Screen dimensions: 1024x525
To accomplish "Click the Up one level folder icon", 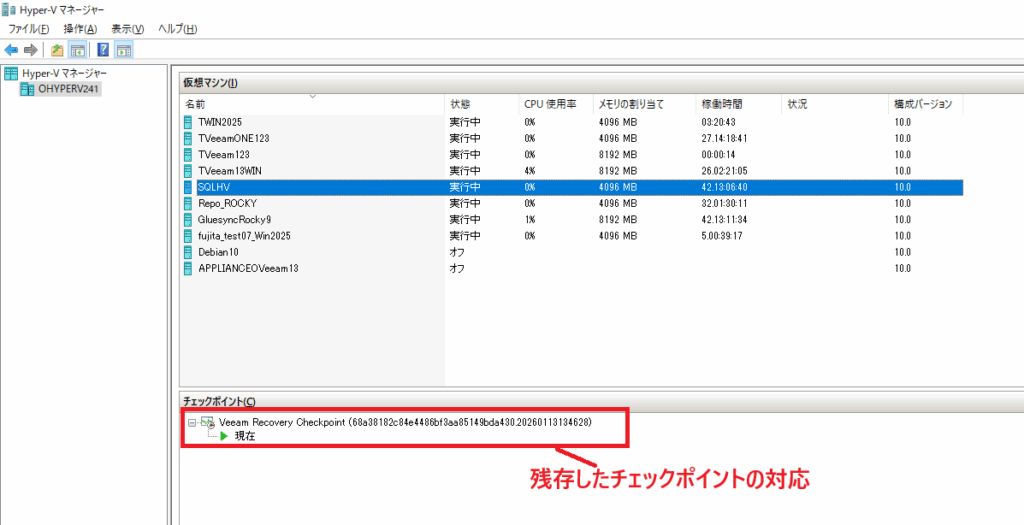I will 58,50.
